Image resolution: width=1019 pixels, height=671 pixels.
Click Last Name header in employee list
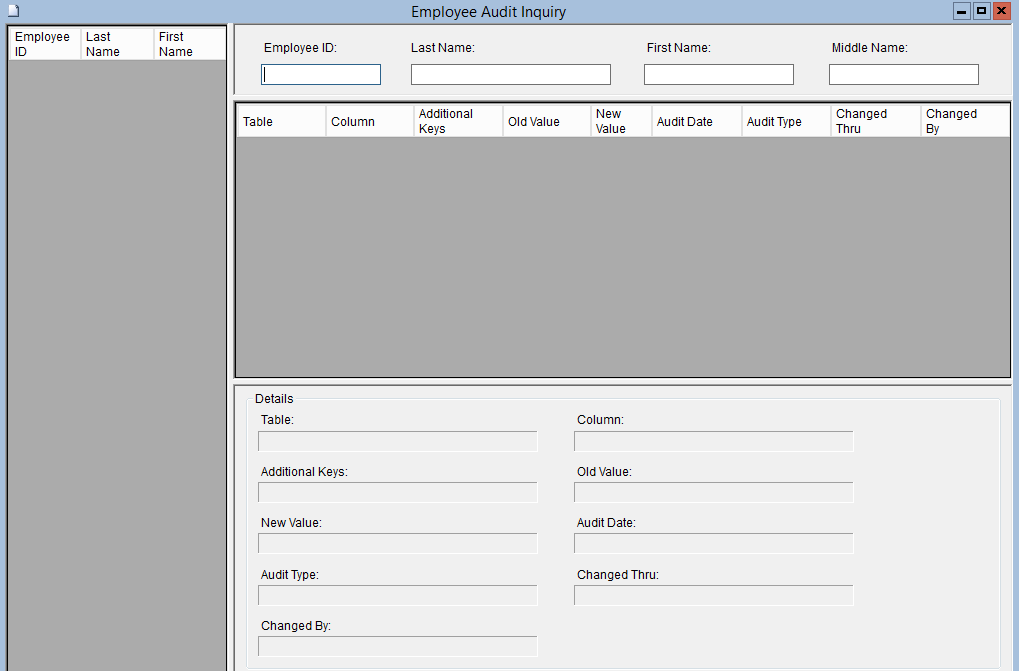(x=117, y=44)
